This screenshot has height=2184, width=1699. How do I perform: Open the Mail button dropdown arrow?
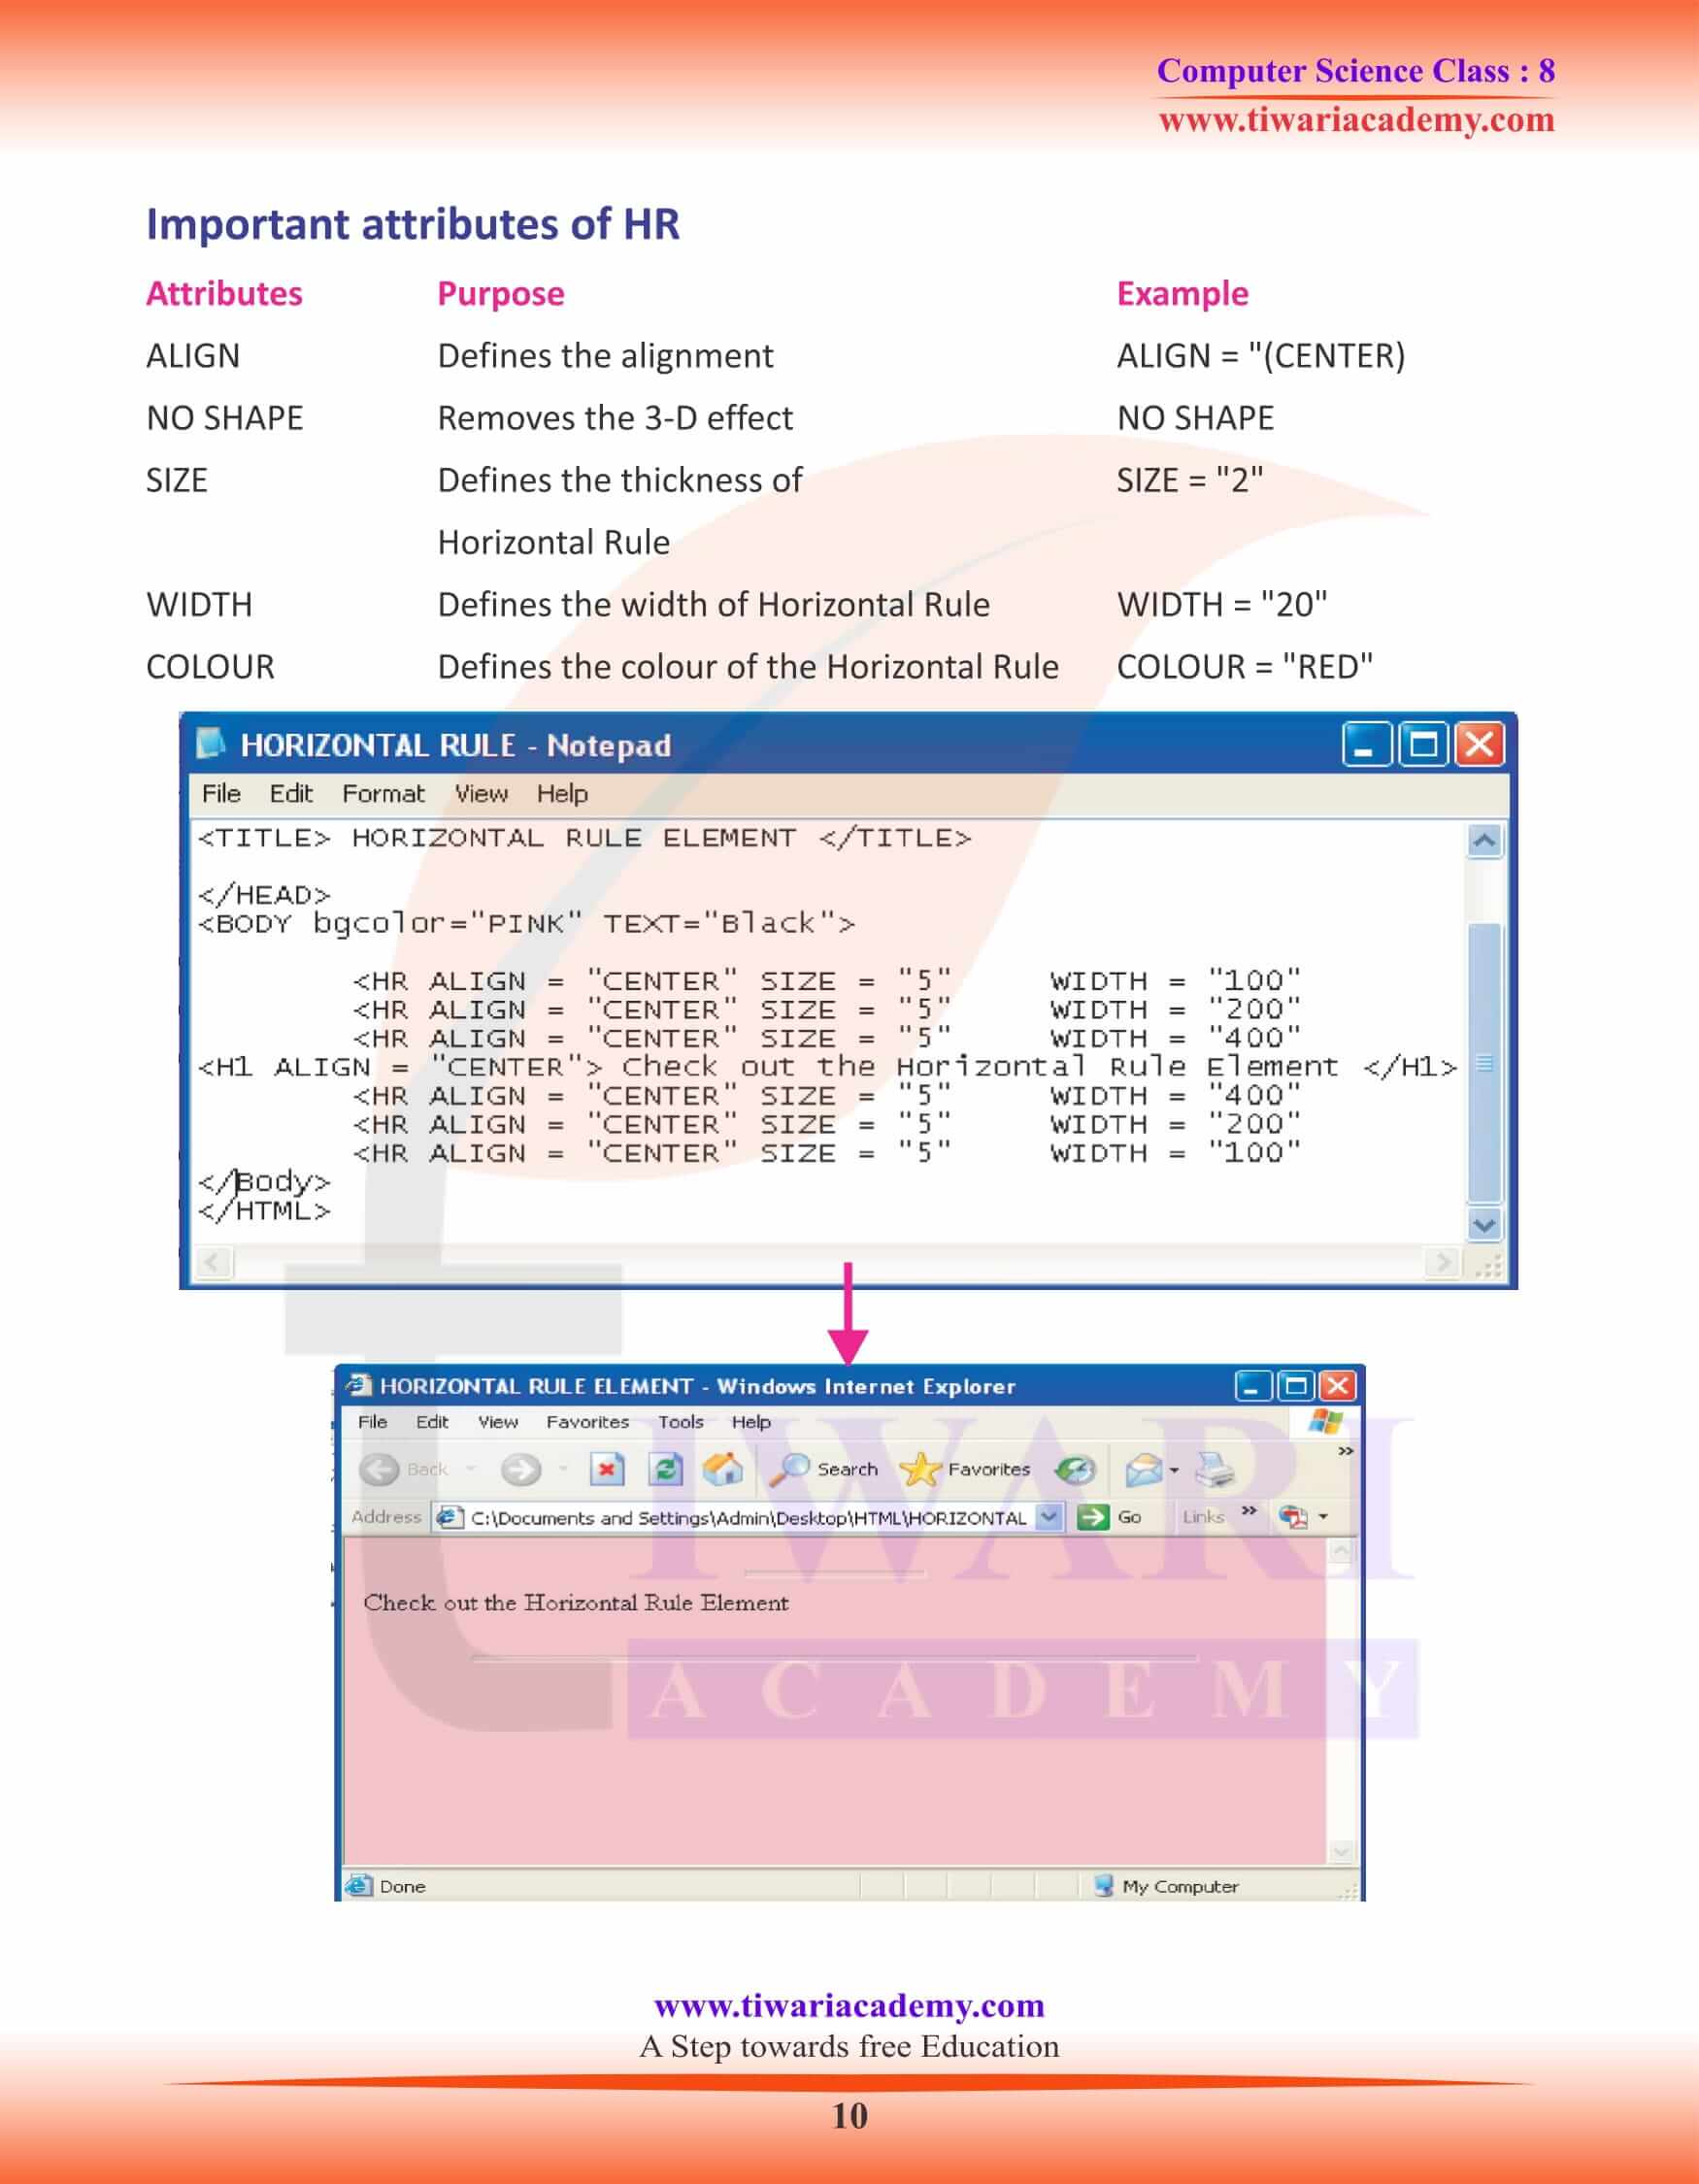click(x=1174, y=1470)
